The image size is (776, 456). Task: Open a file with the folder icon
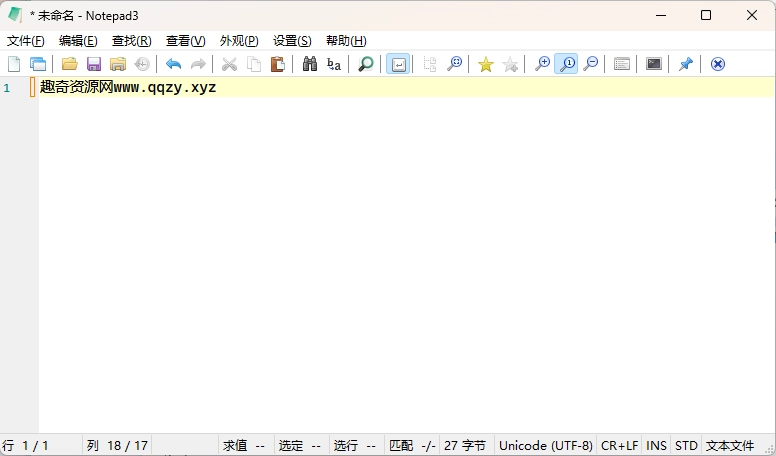69,64
